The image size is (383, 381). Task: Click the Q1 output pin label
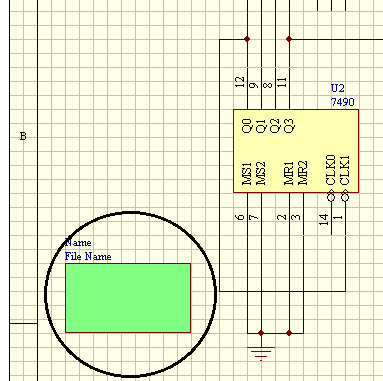(261, 126)
